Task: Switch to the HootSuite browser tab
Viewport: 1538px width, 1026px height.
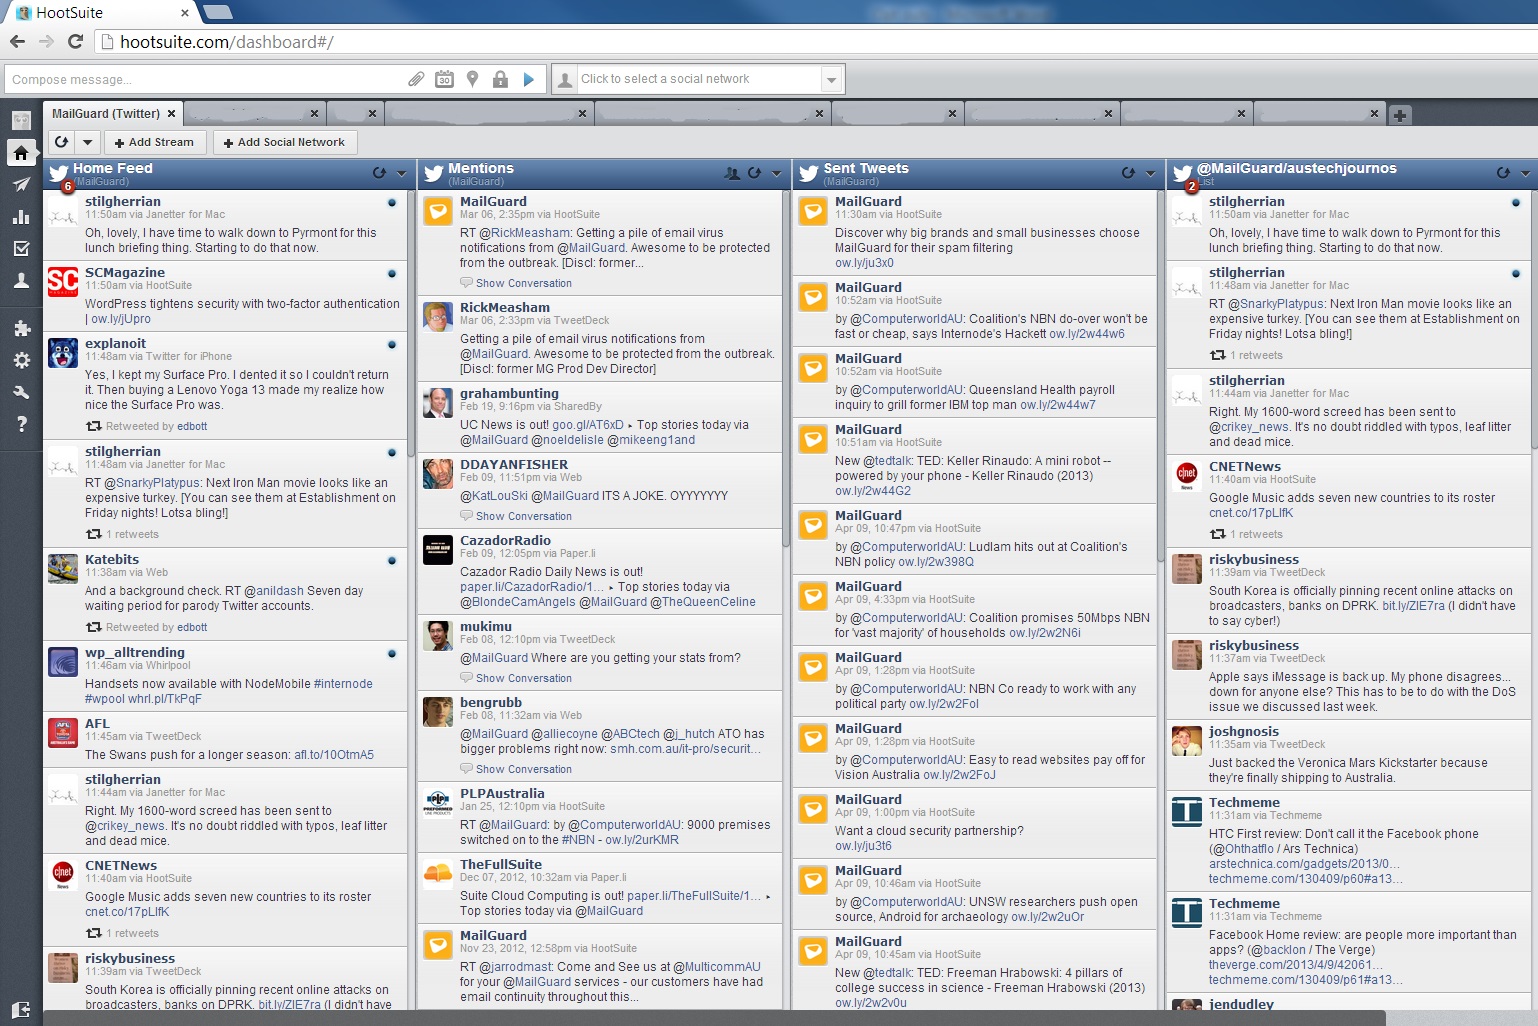Action: (x=100, y=13)
